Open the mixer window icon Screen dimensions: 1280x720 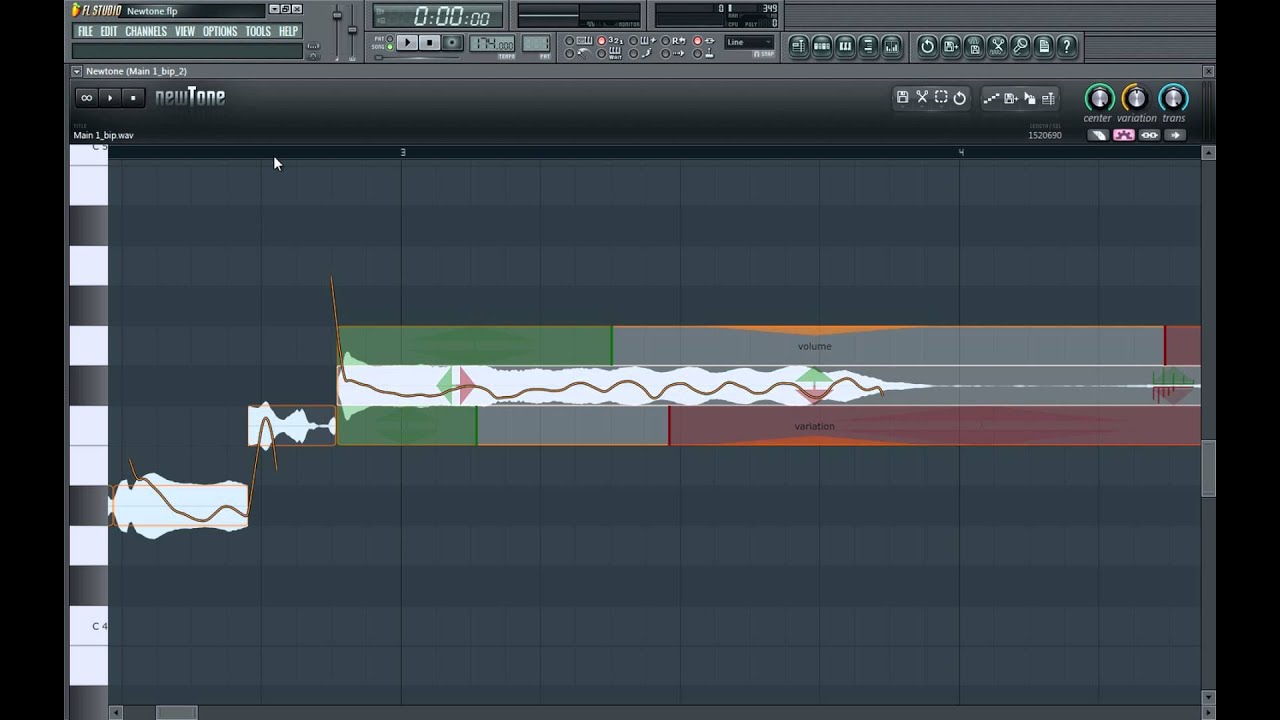(892, 45)
